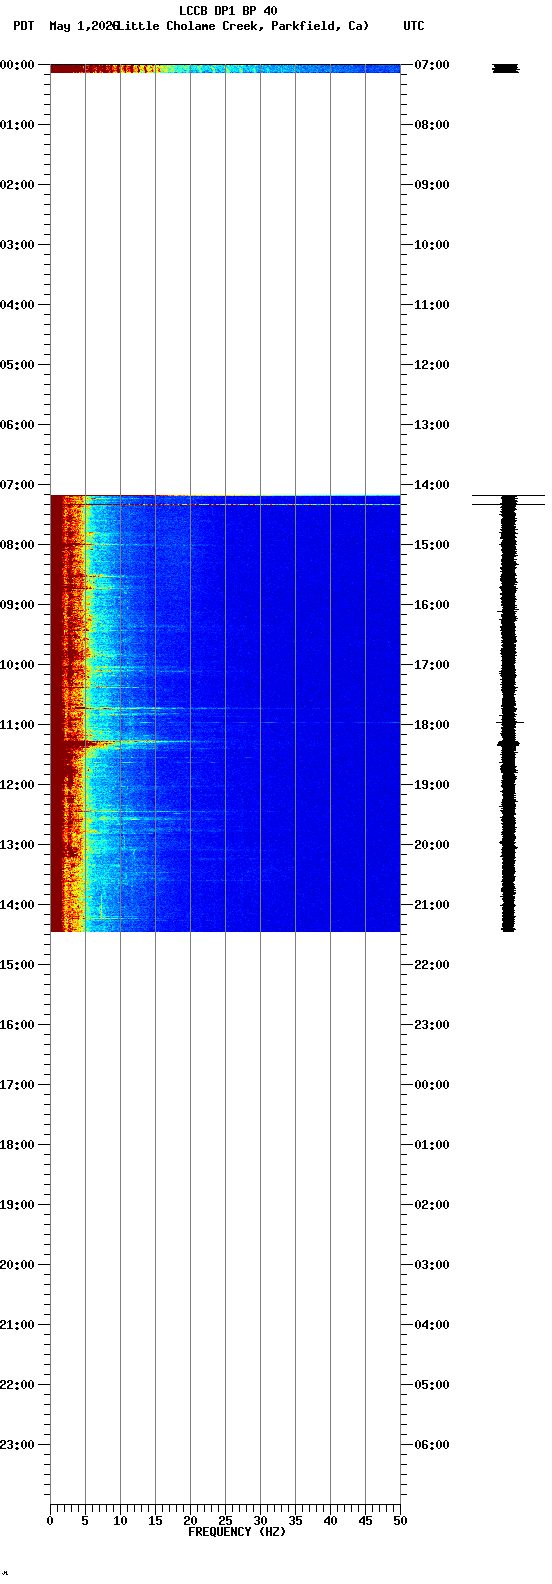Click the bright horizontal event line near 14:20 UTC
The height and width of the screenshot is (1584, 552).
click(x=225, y=505)
